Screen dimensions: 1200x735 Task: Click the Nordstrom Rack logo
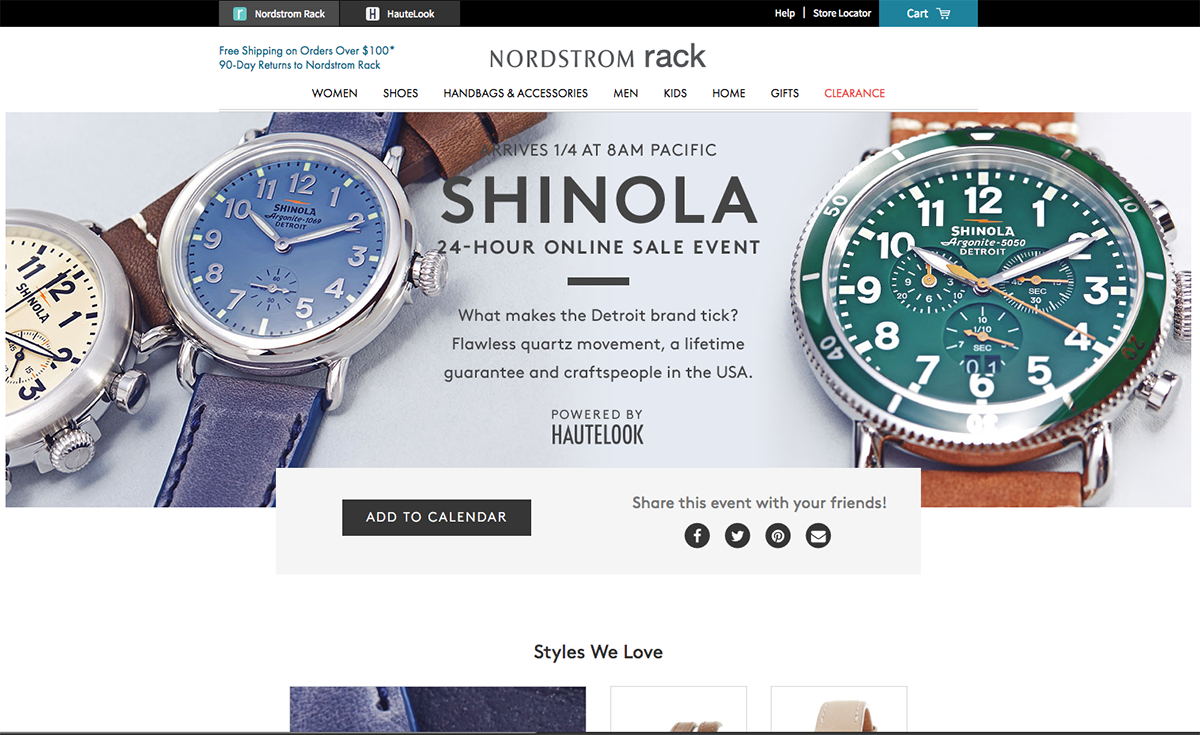(x=598, y=57)
